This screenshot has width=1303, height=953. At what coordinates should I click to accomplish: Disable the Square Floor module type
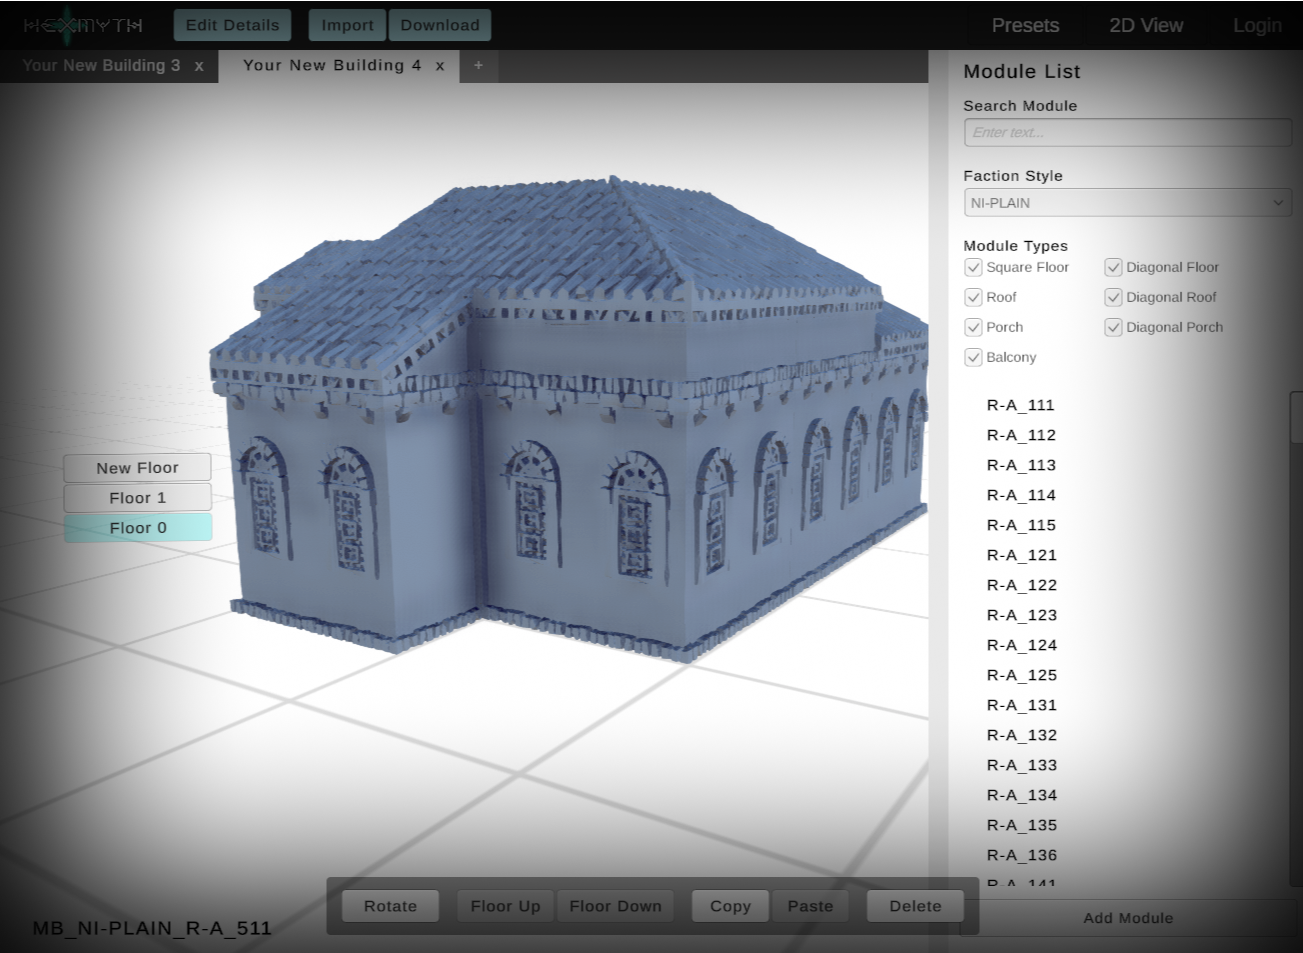coord(973,267)
